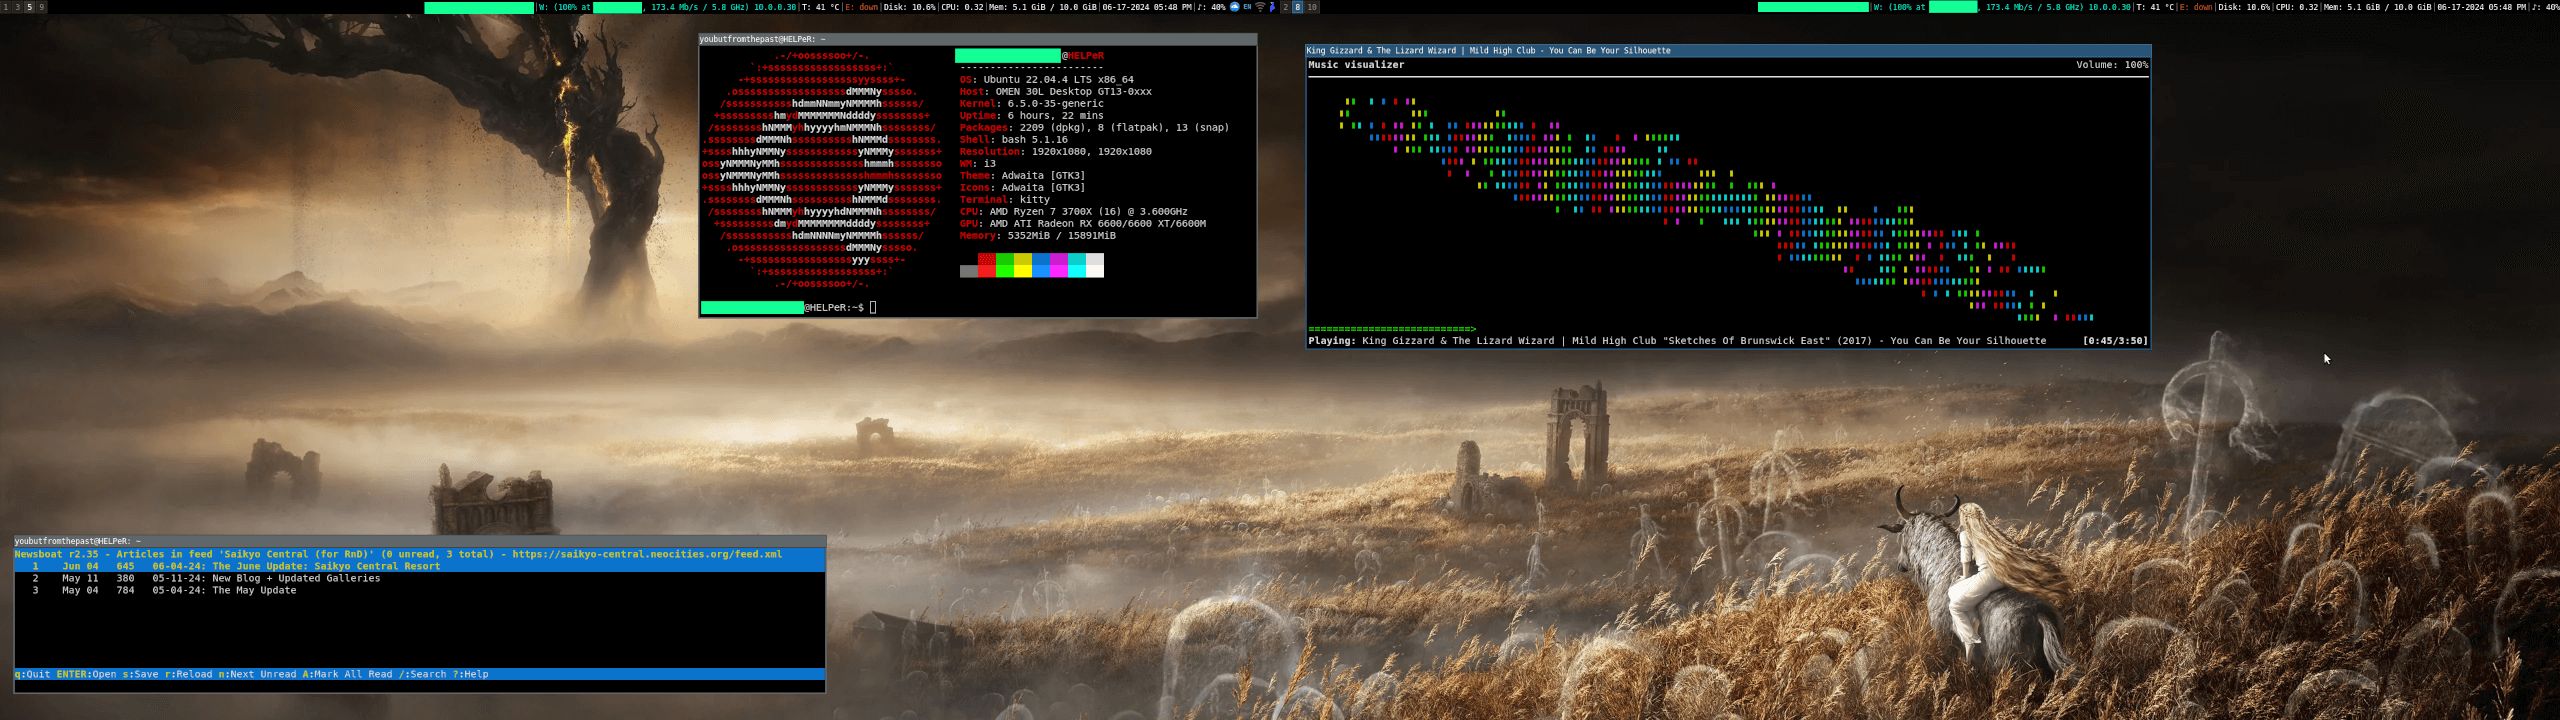Click the bash prompt cursor in neofetch terminal

(x=873, y=307)
